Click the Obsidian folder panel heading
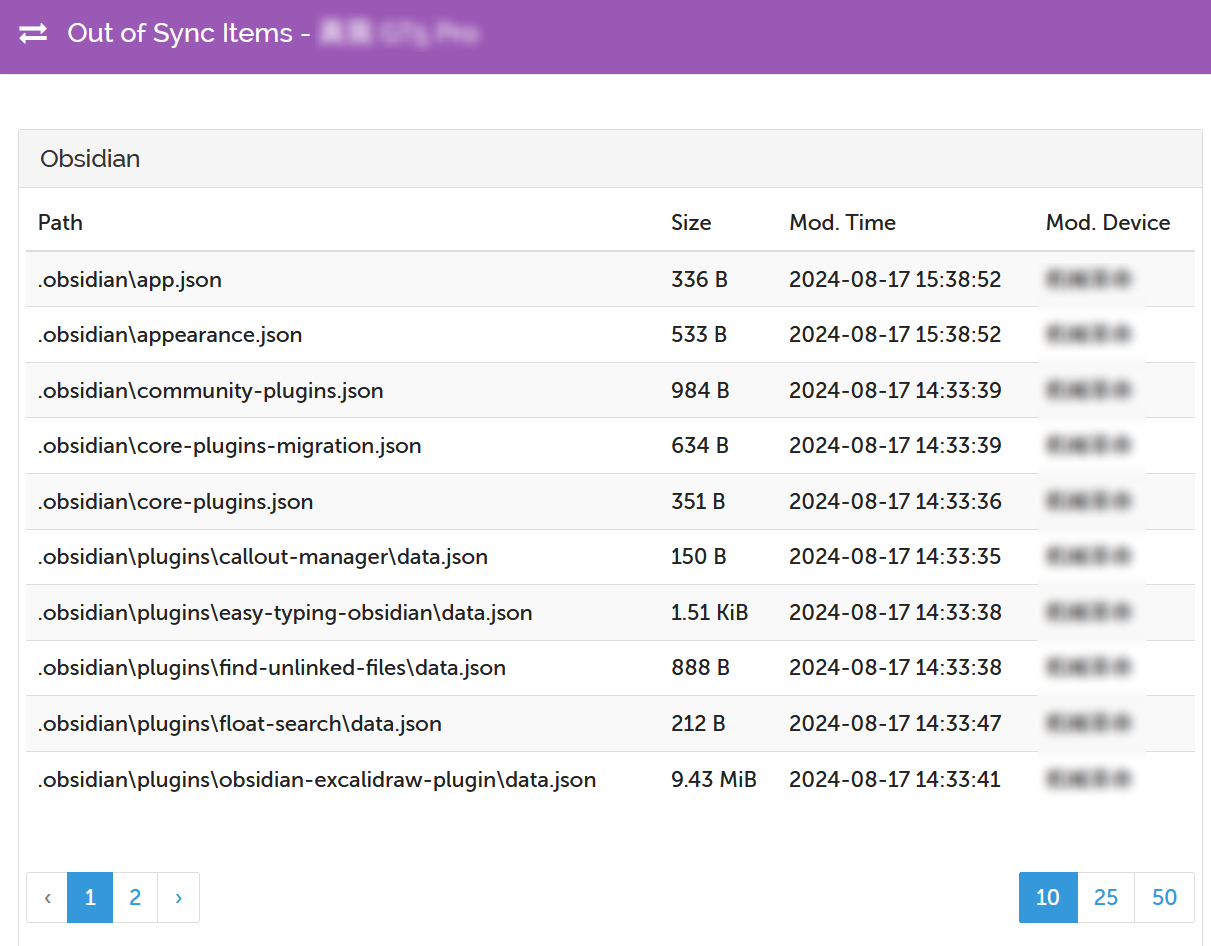This screenshot has width=1211, height=946. 90,159
